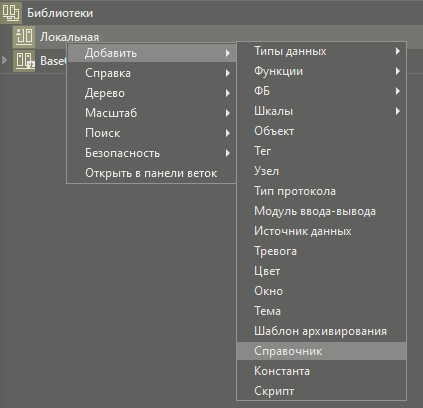Add a Модуль ввода-вывода item
The image size is (423, 408).
pos(322,211)
